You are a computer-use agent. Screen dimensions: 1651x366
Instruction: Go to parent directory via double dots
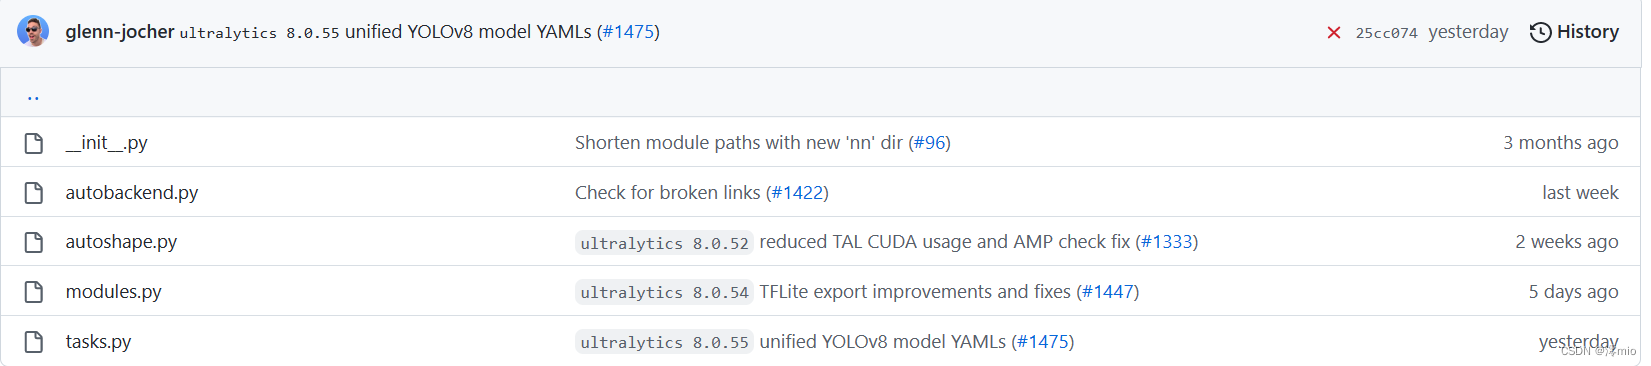pyautogui.click(x=33, y=97)
